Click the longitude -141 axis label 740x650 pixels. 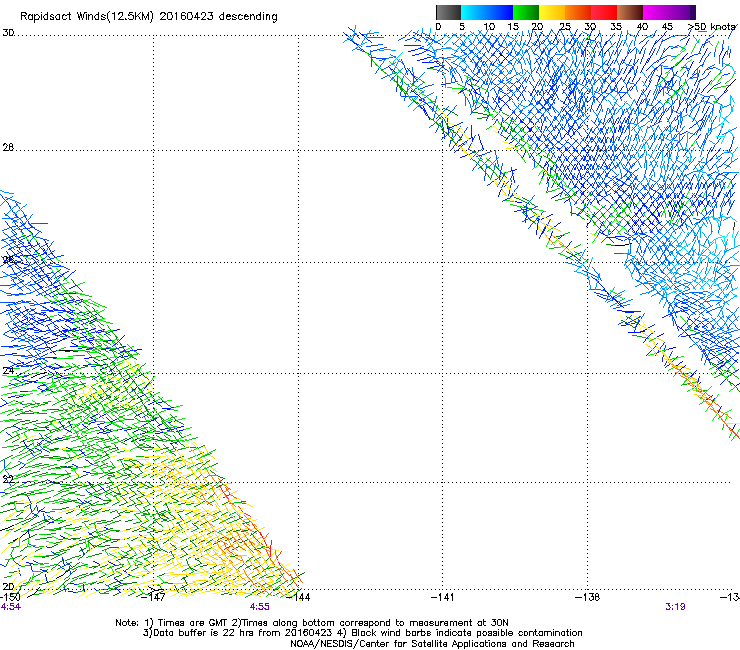pyautogui.click(x=443, y=597)
